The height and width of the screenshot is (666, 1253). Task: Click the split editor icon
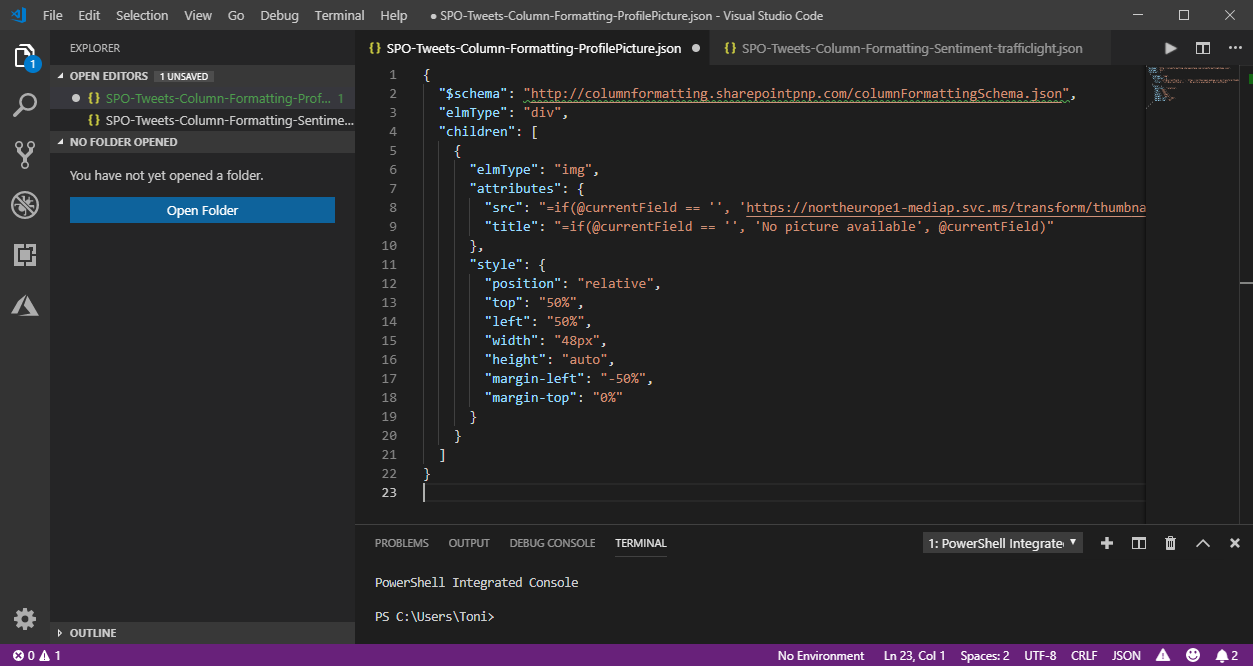pyautogui.click(x=1203, y=48)
